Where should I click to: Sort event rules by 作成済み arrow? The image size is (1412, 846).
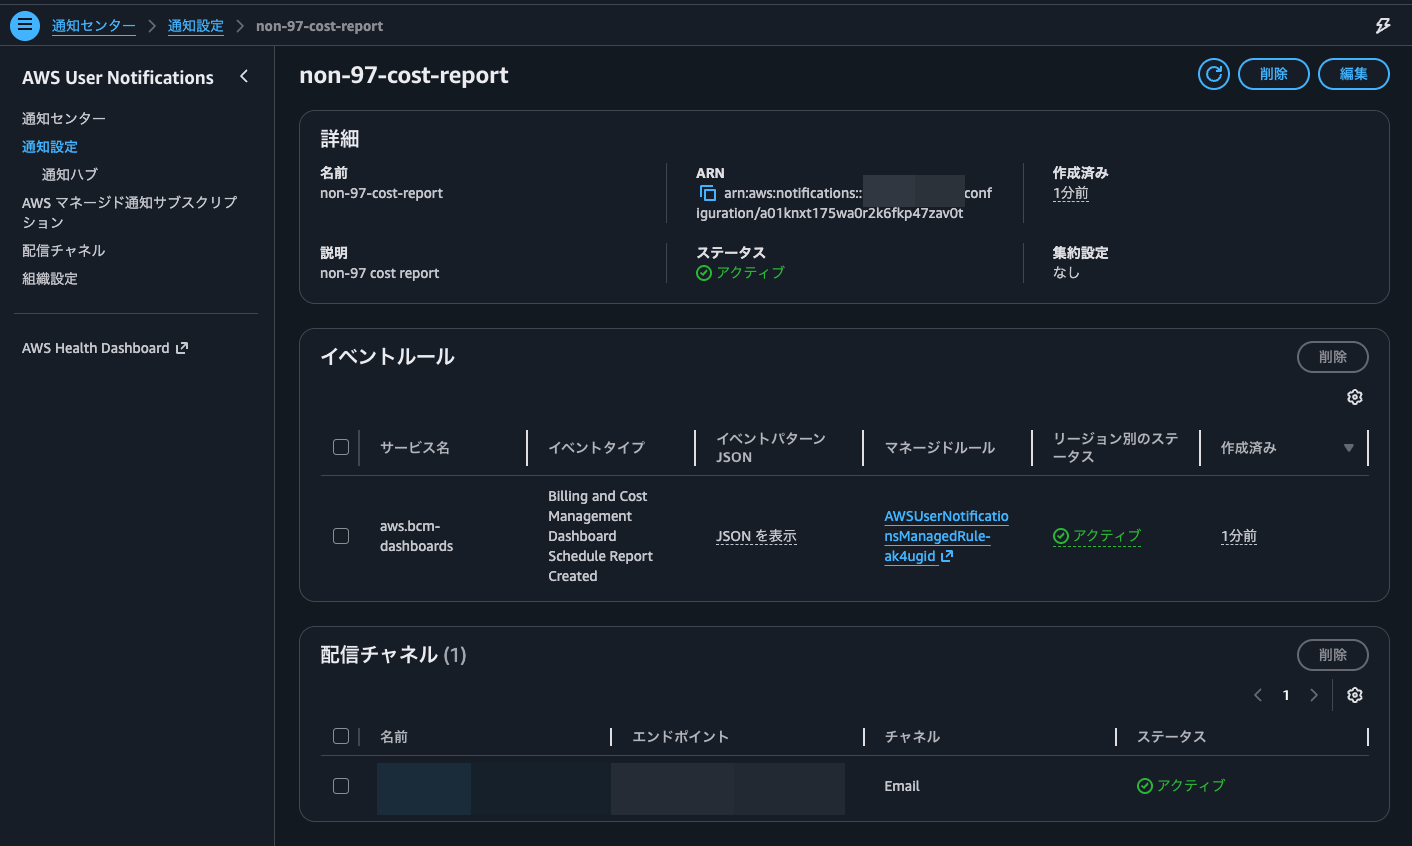click(x=1348, y=448)
